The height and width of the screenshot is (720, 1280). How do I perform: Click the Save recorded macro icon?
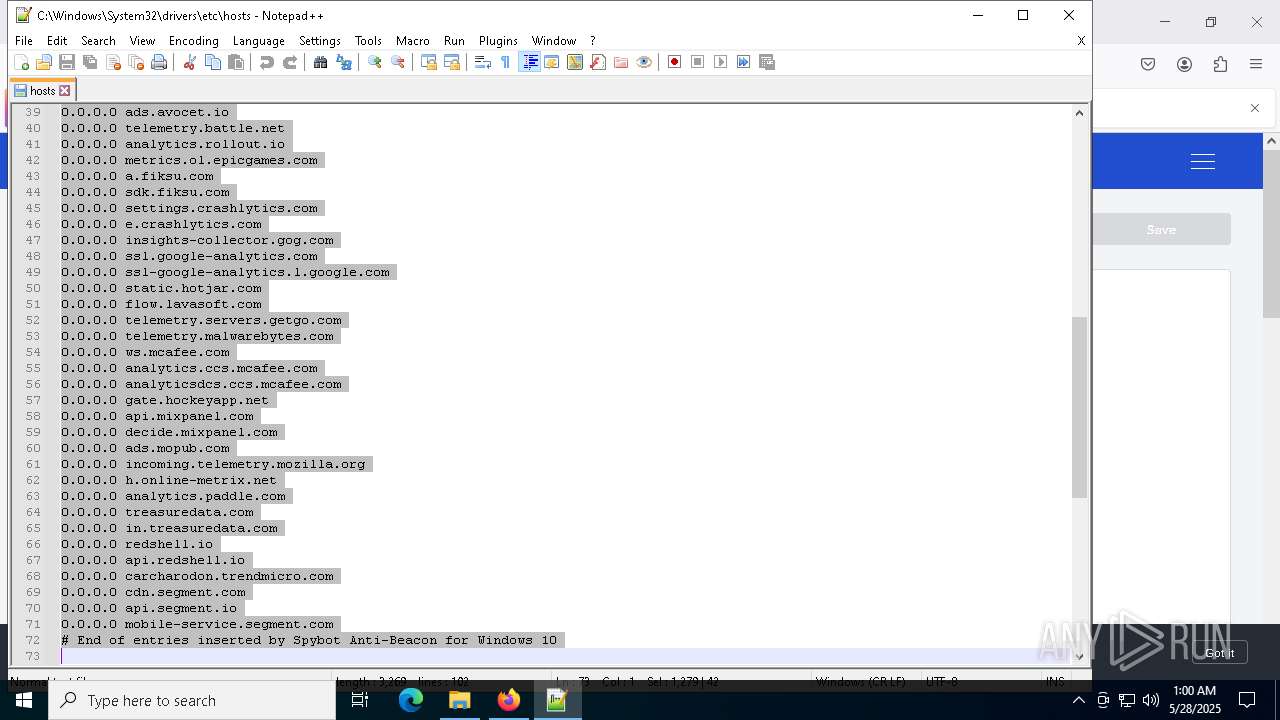(768, 62)
